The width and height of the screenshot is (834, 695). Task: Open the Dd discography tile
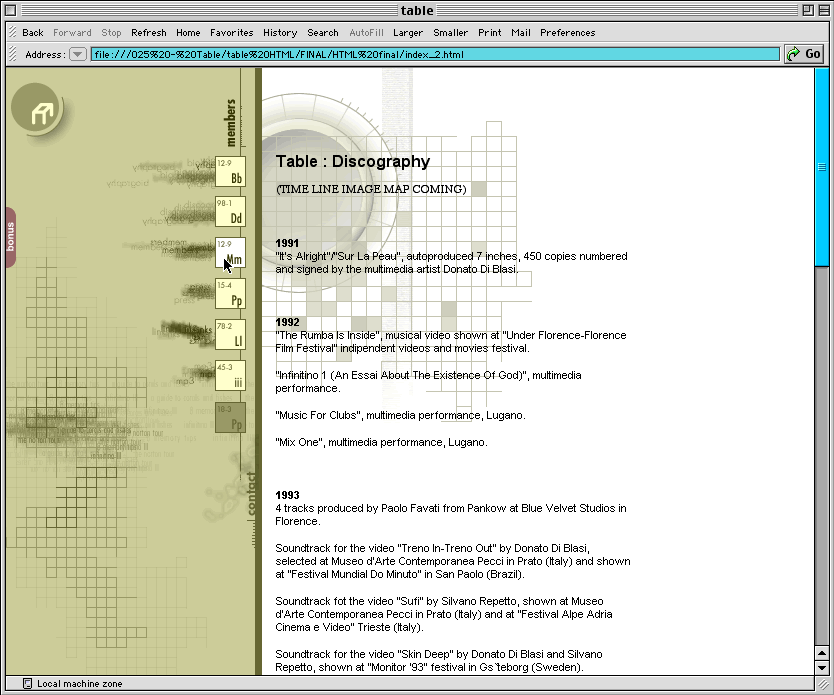pos(230,212)
